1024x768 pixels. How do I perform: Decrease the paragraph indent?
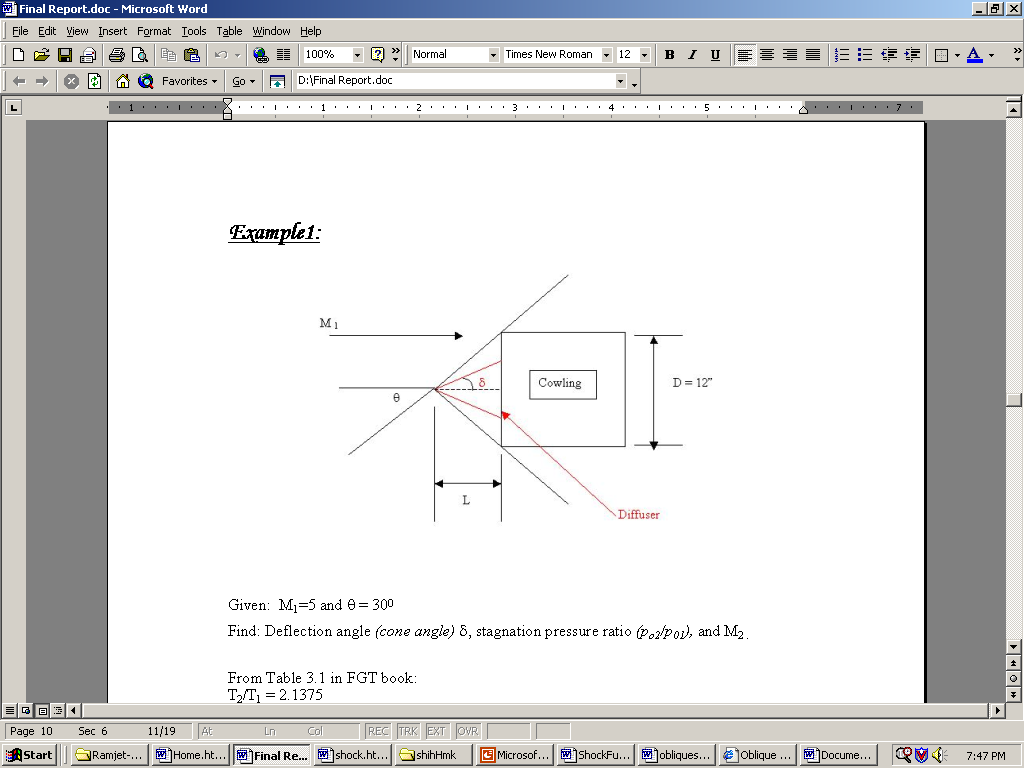point(888,55)
